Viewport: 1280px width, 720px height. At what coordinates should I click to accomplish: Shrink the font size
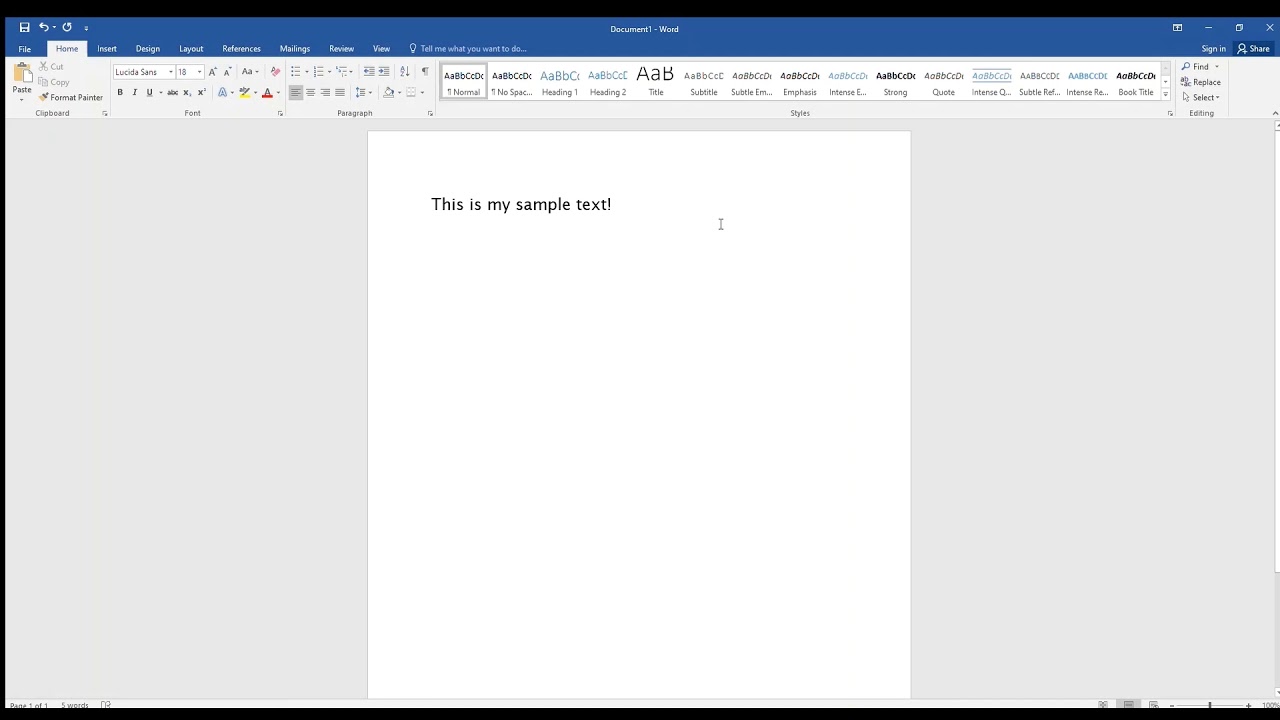click(x=227, y=72)
